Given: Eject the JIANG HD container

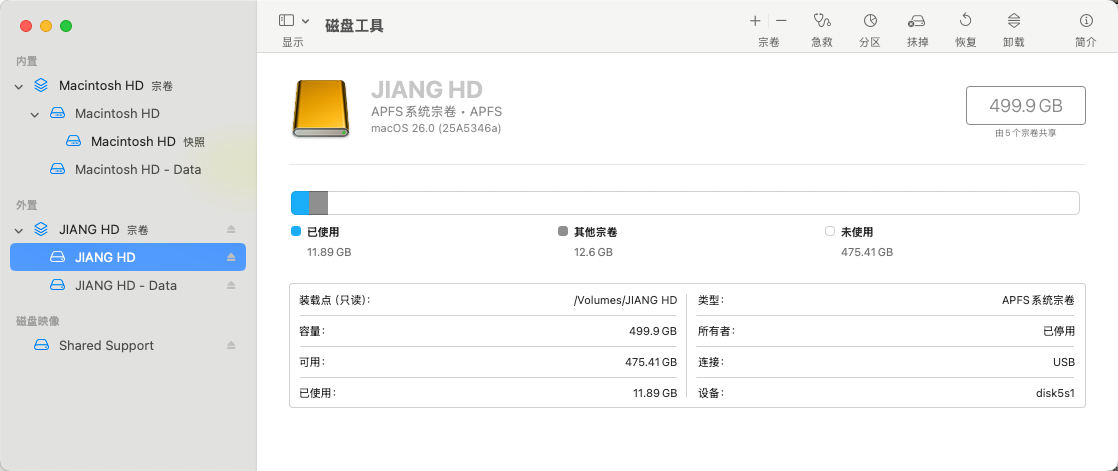Looking at the screenshot, I should (x=231, y=230).
